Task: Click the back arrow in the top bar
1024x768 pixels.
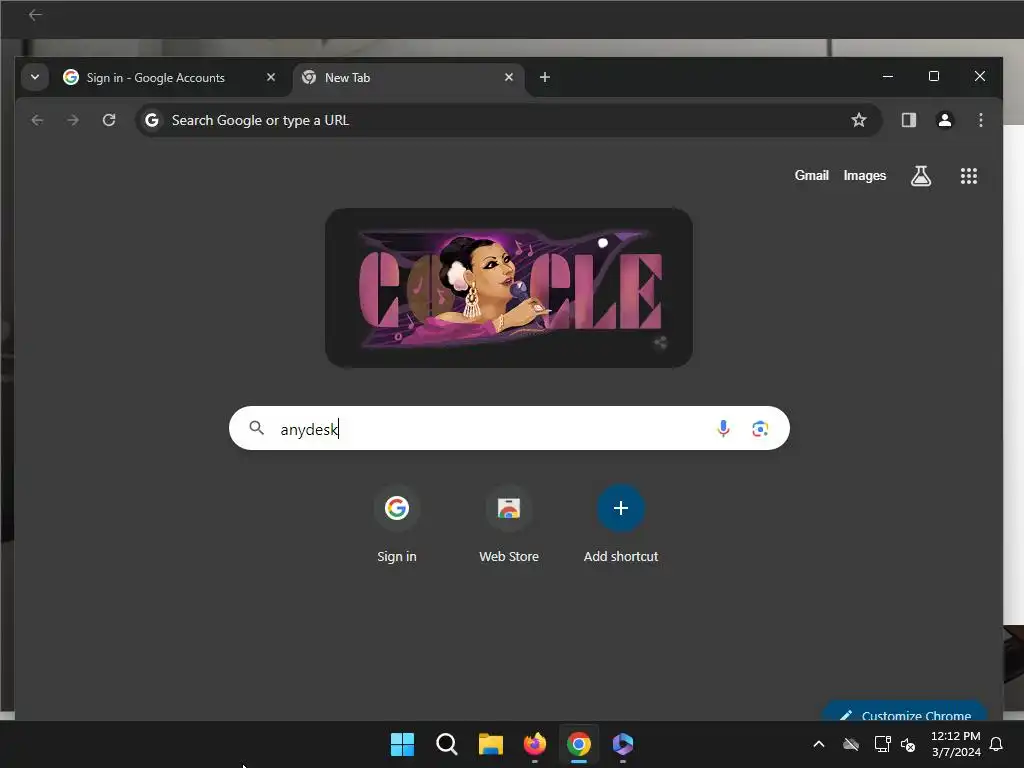Action: (35, 14)
